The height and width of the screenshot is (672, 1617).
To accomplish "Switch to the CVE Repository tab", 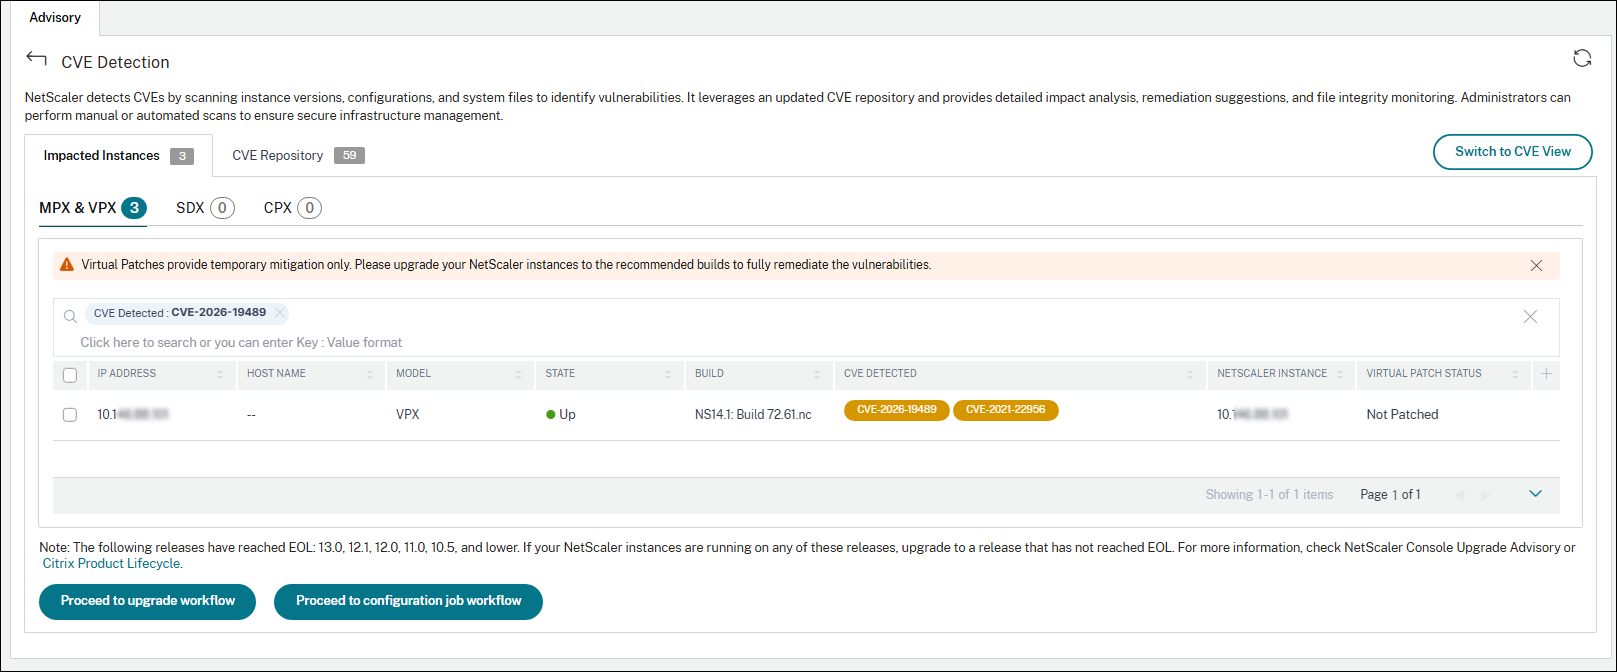I will click(298, 156).
